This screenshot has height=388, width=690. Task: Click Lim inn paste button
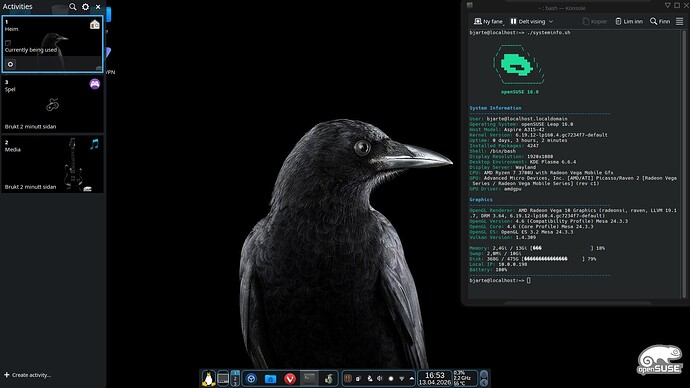[x=629, y=21]
